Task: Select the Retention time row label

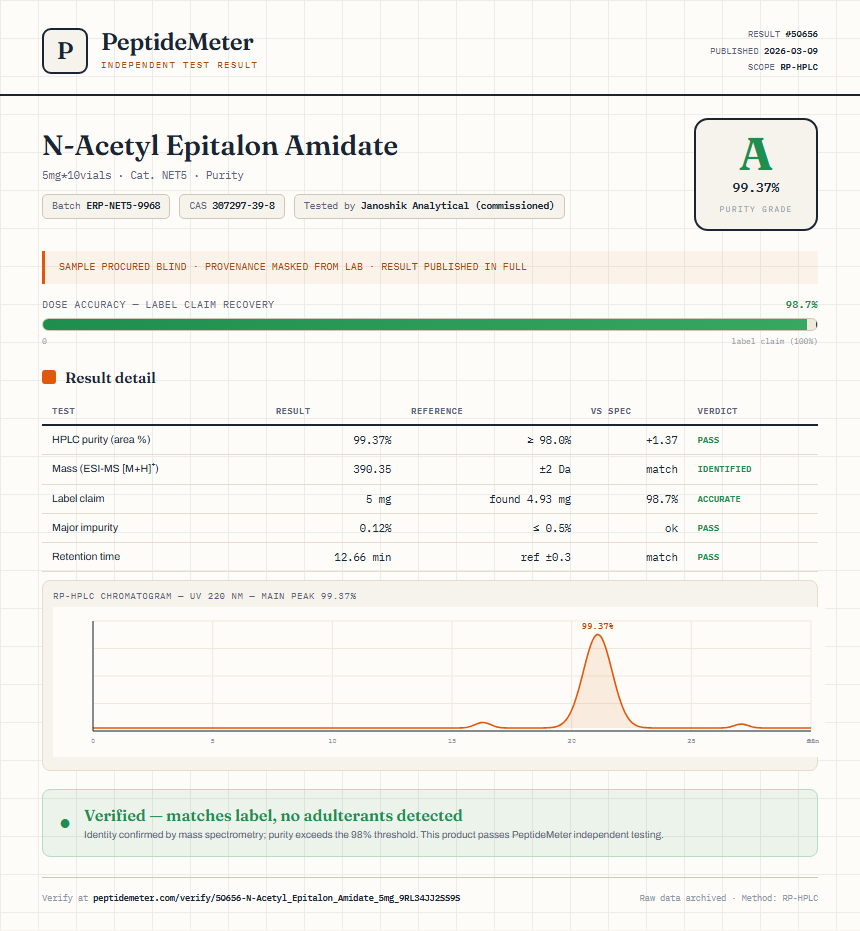Action: tap(86, 556)
